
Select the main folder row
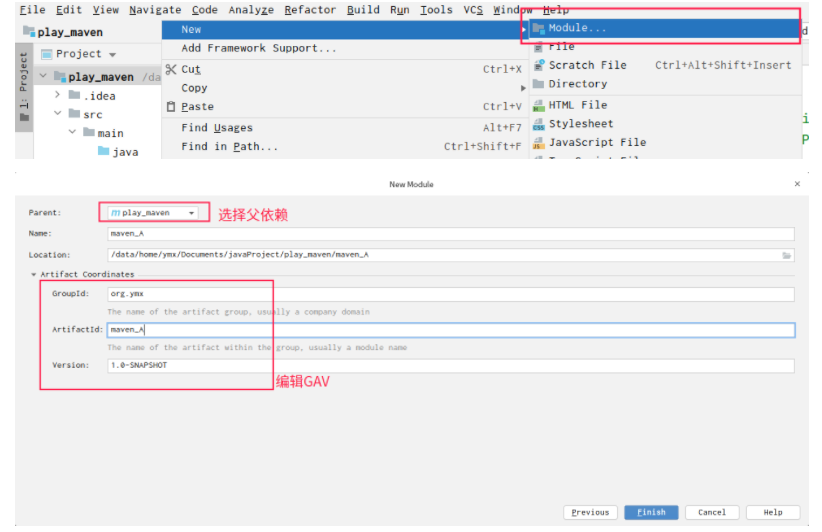(97, 133)
